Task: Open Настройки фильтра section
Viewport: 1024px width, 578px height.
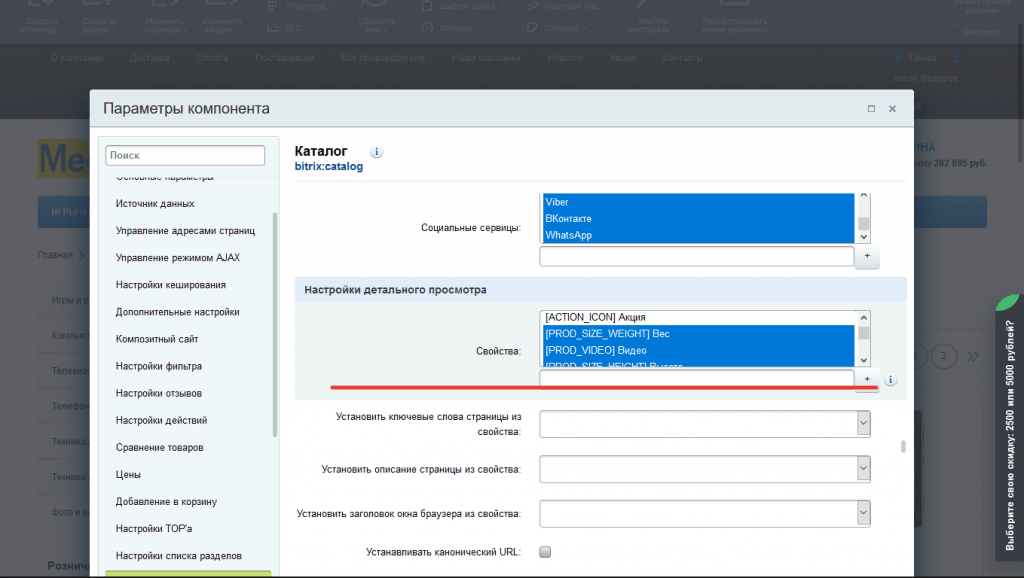Action: click(159, 366)
